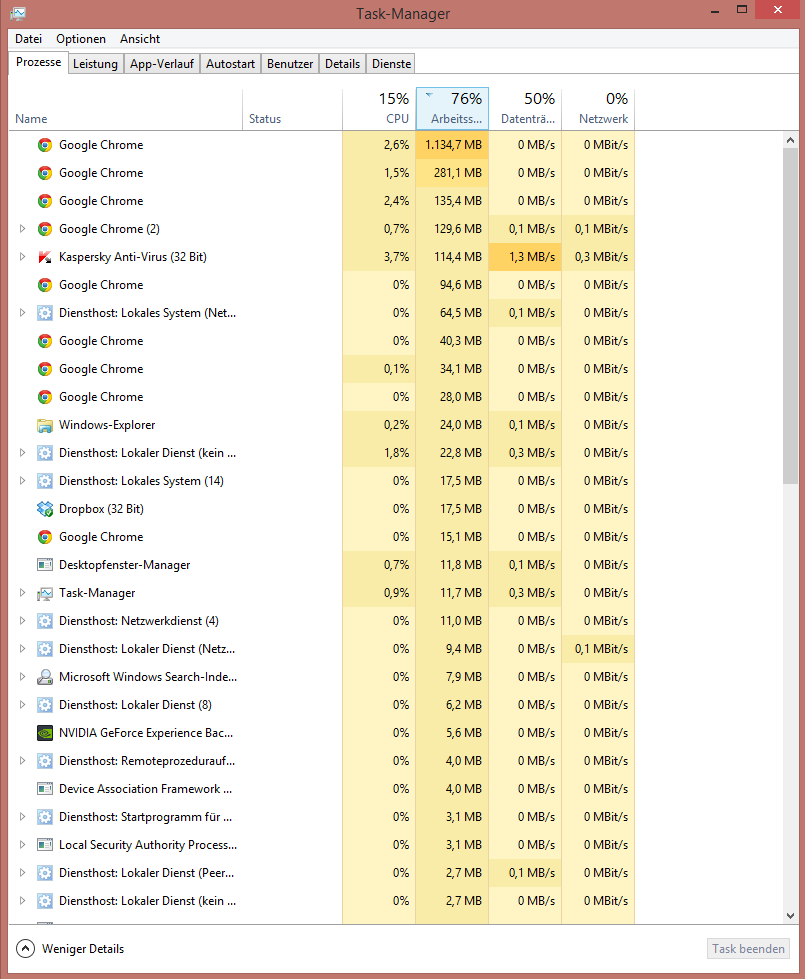Expand the Google Chrome (2) group
The image size is (805, 979).
pyautogui.click(x=22, y=229)
